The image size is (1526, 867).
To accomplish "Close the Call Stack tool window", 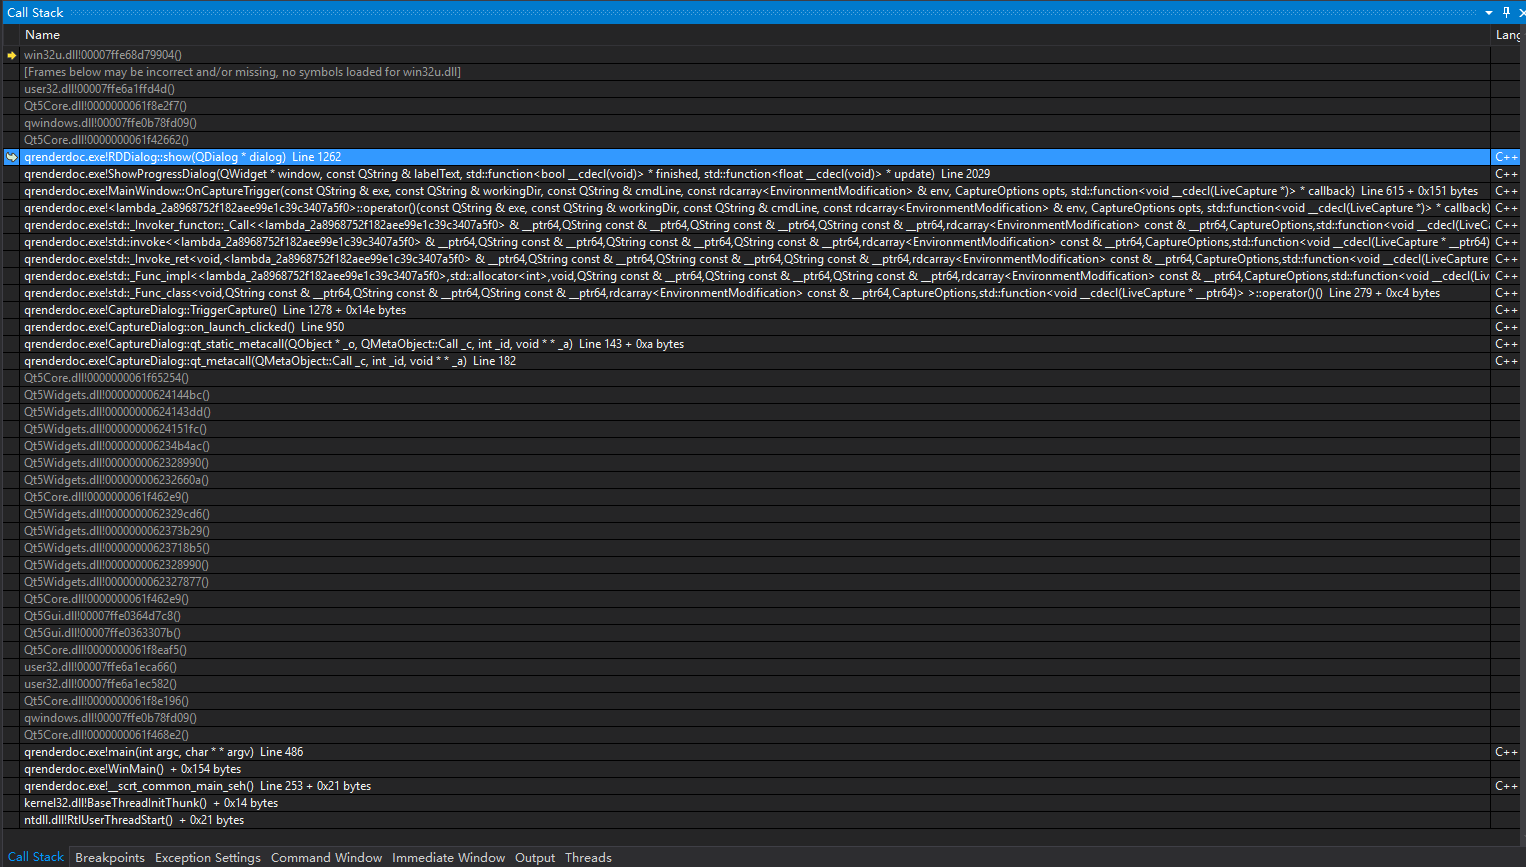I will pos(1520,12).
